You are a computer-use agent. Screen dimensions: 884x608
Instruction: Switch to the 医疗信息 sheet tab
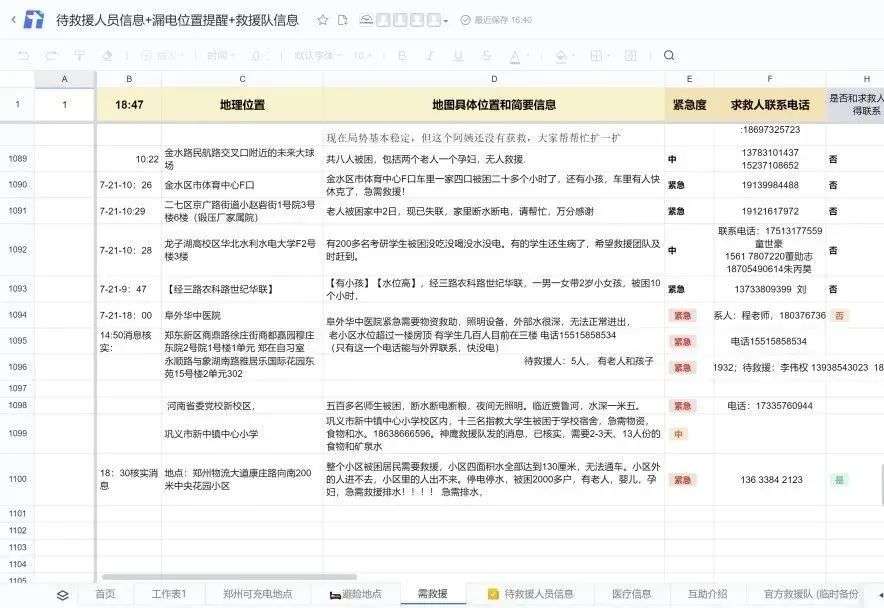(x=631, y=594)
